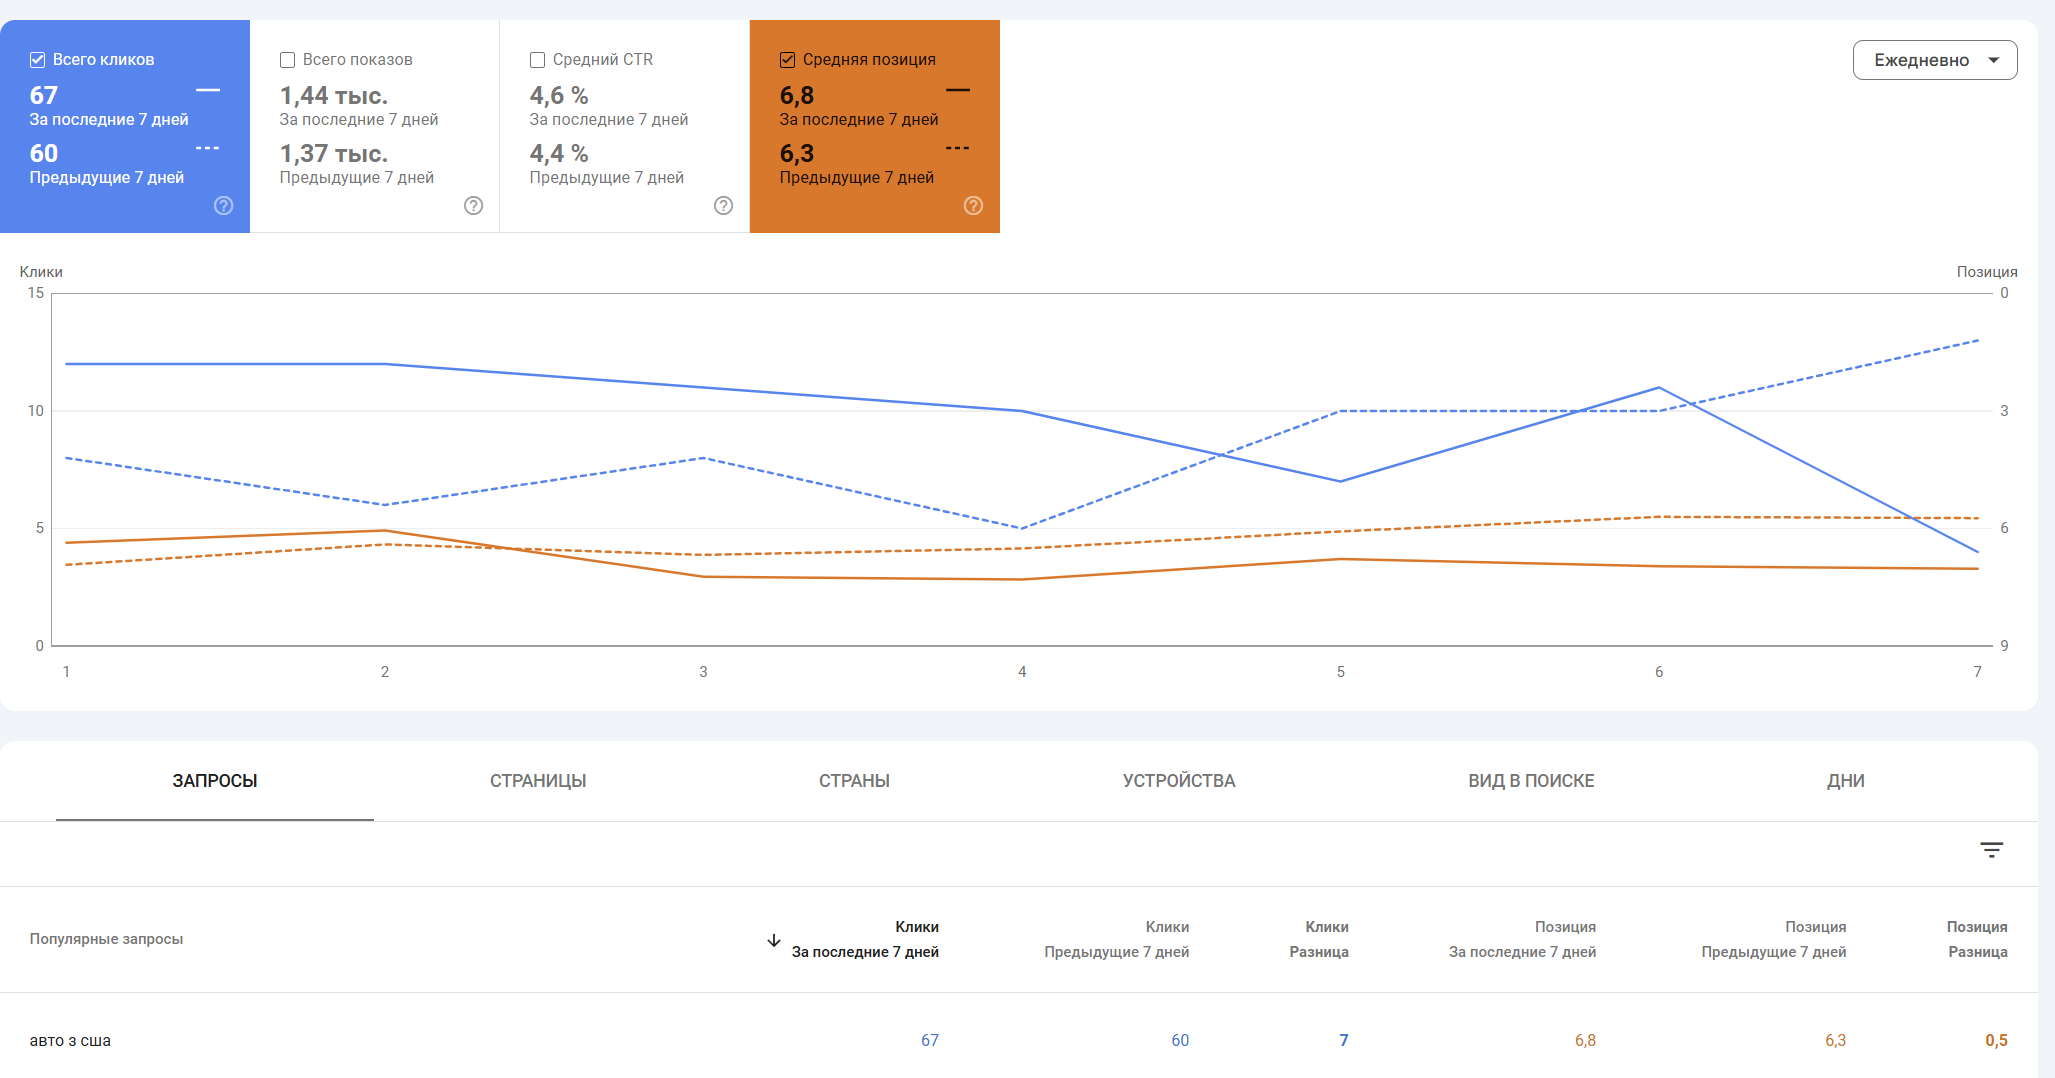2055x1078 pixels.
Task: Open the ДНИ tab
Action: click(1845, 781)
